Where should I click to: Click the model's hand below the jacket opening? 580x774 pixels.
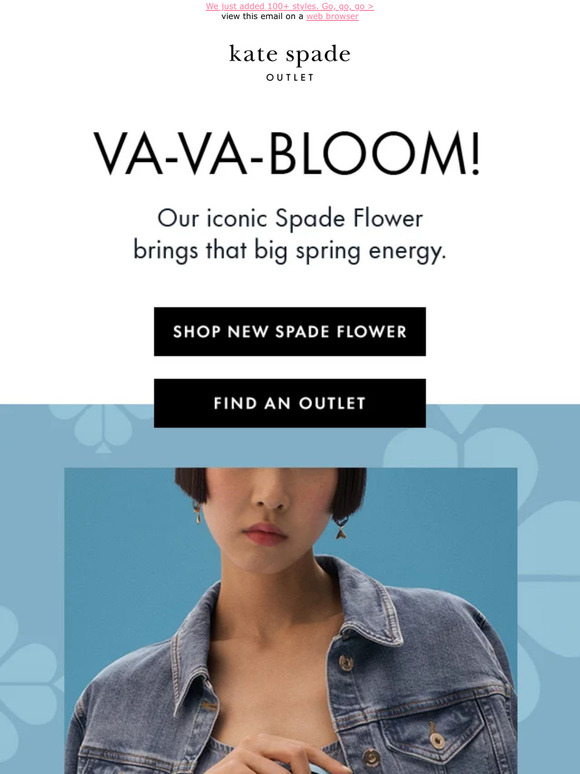coord(276,753)
